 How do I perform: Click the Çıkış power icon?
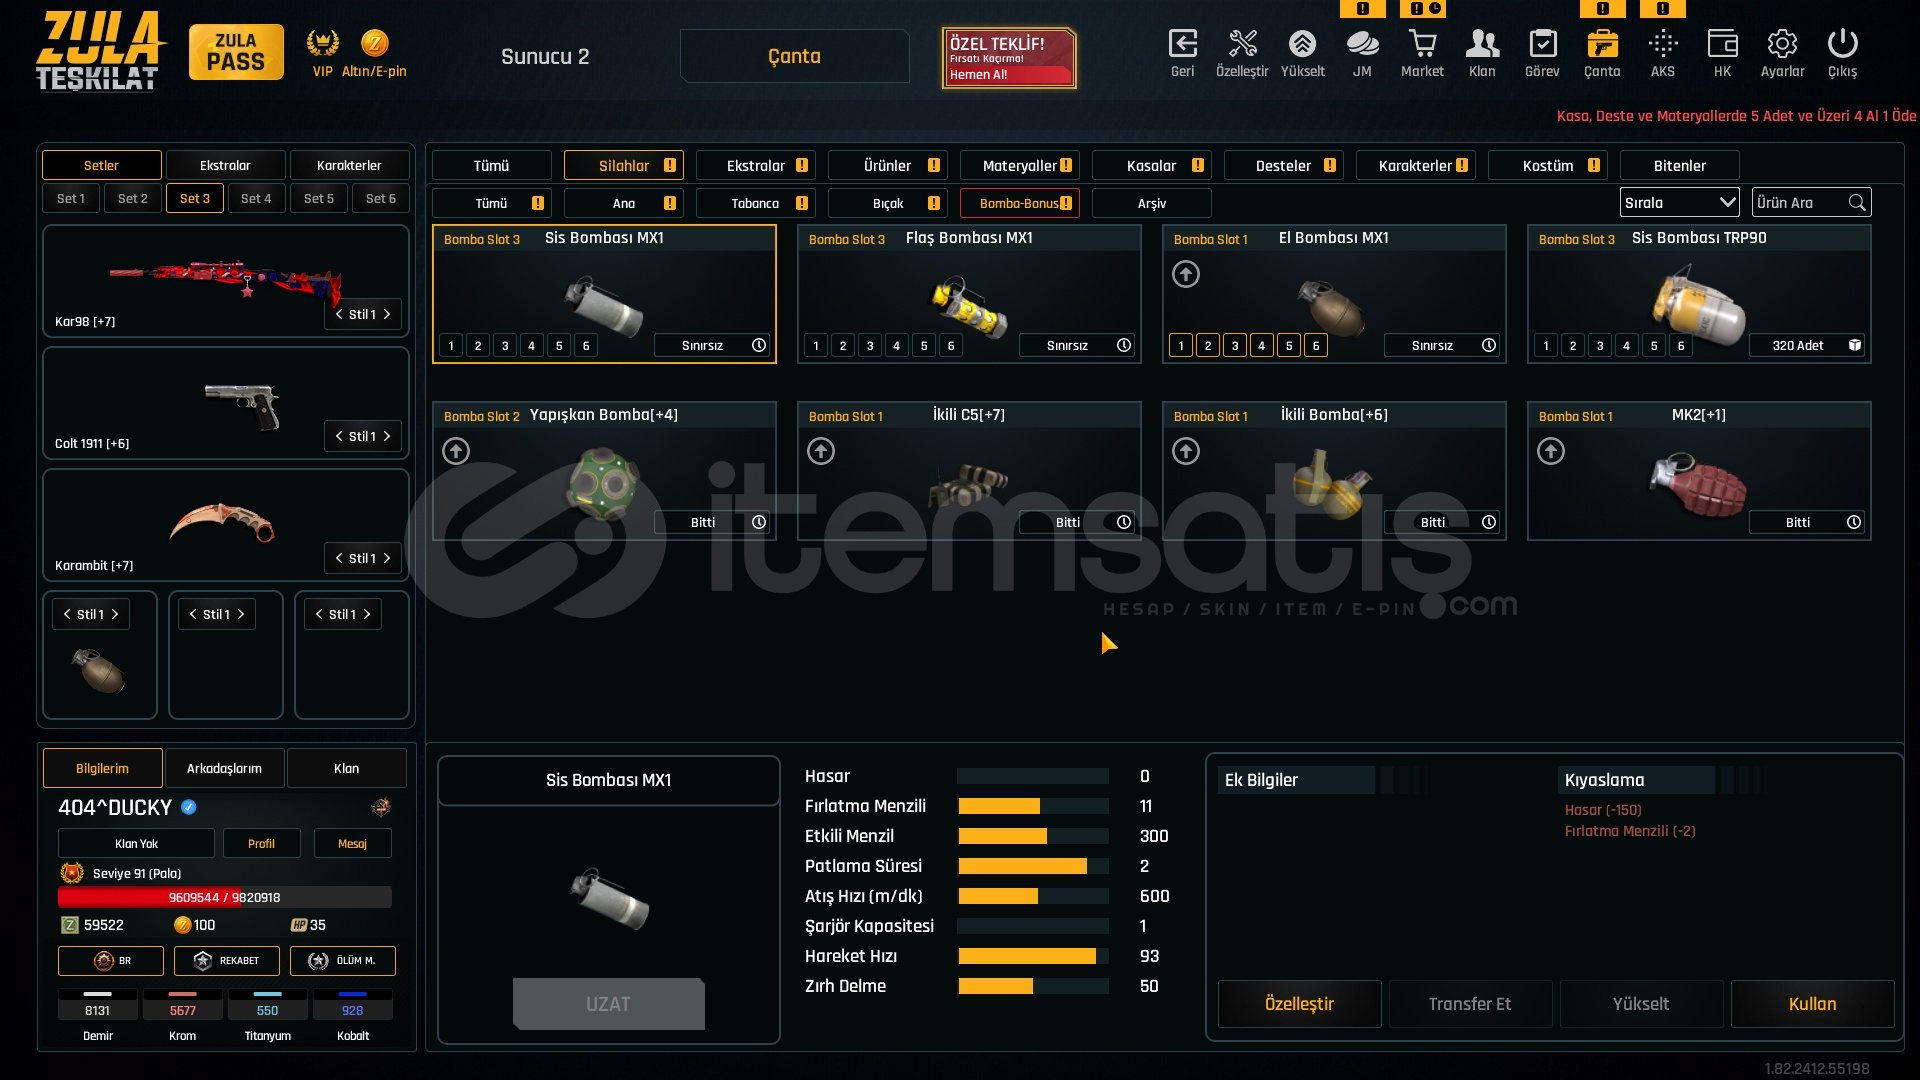pos(1842,45)
